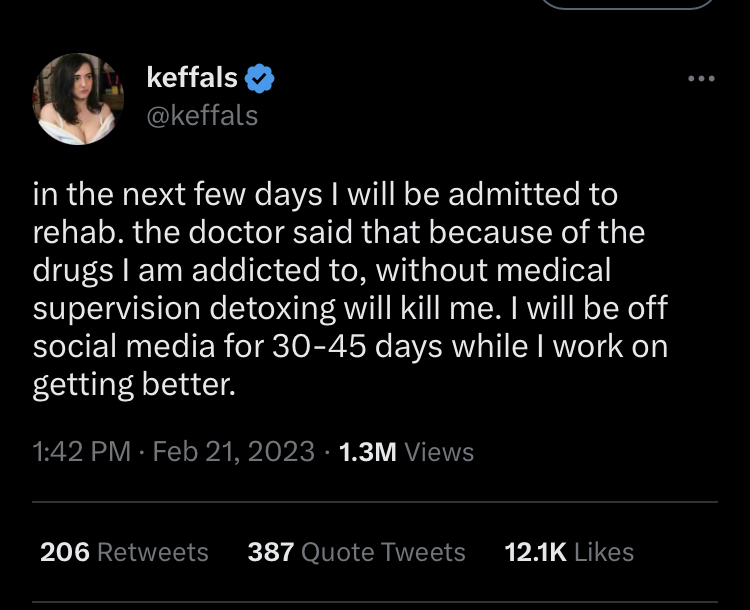Click the tweet body text
Image resolution: width=750 pixels, height=610 pixels.
coord(350,288)
